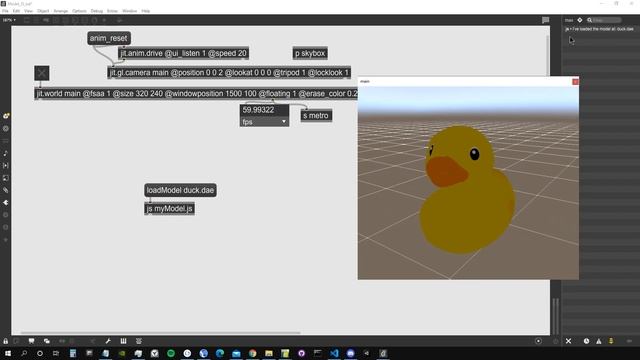The width and height of the screenshot is (640, 360).
Task: Open Discord from the taskbar
Action: tap(350, 353)
